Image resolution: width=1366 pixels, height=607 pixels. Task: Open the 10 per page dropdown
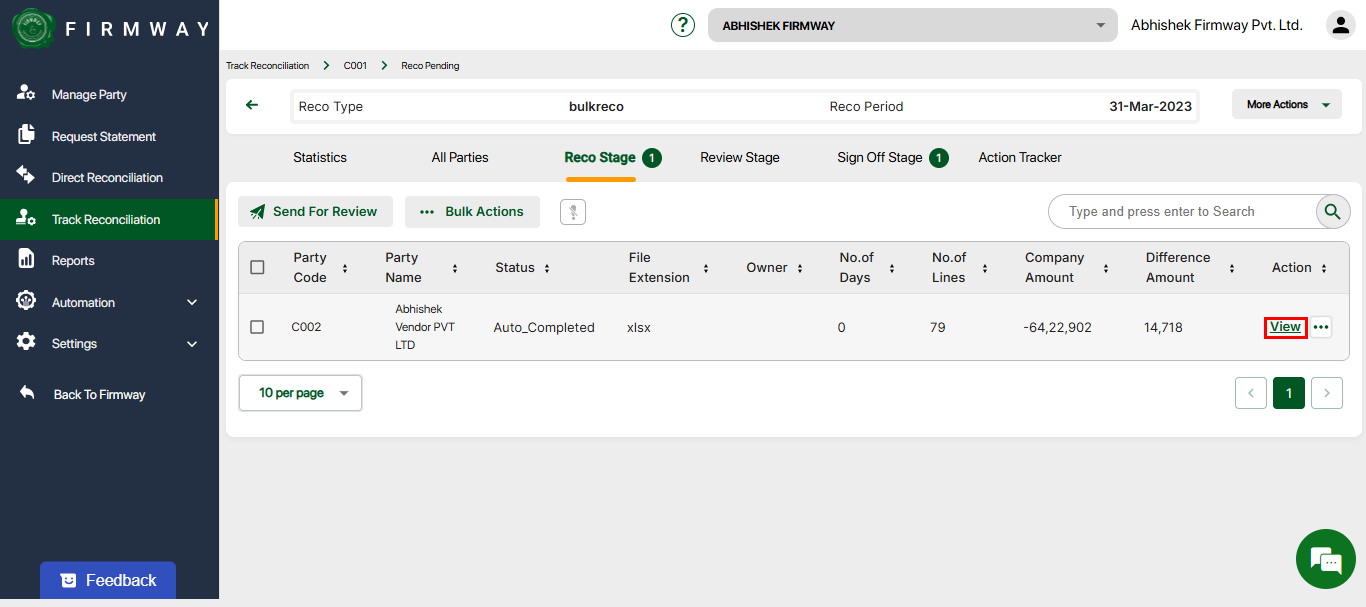tap(300, 393)
